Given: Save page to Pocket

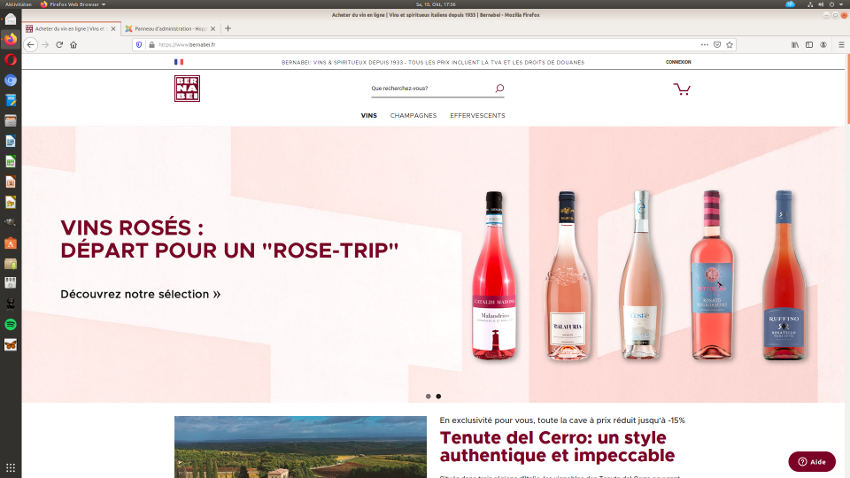Looking at the screenshot, I should (x=717, y=45).
